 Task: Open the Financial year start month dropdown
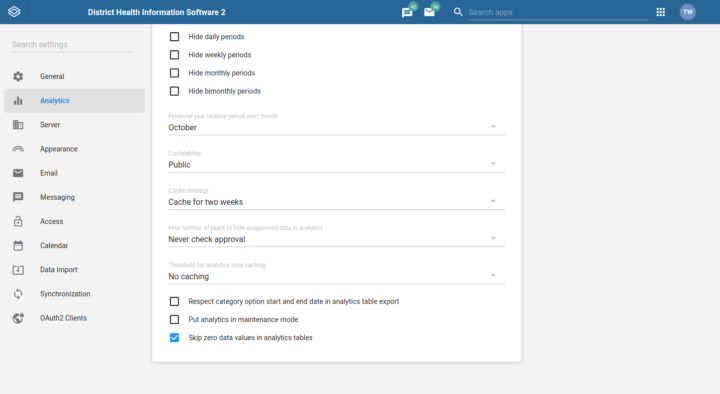[x=337, y=127]
